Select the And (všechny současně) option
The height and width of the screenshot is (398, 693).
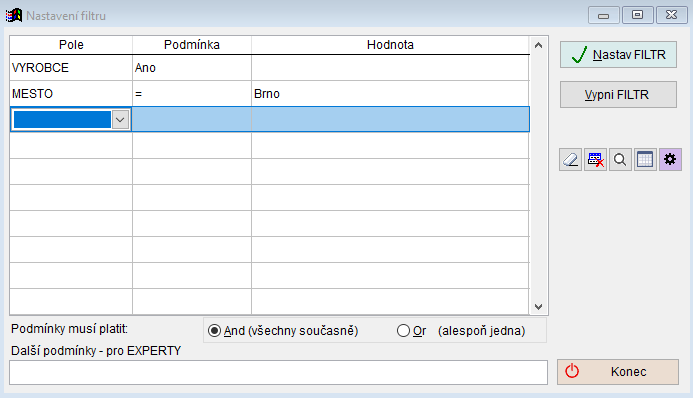[x=283, y=331]
